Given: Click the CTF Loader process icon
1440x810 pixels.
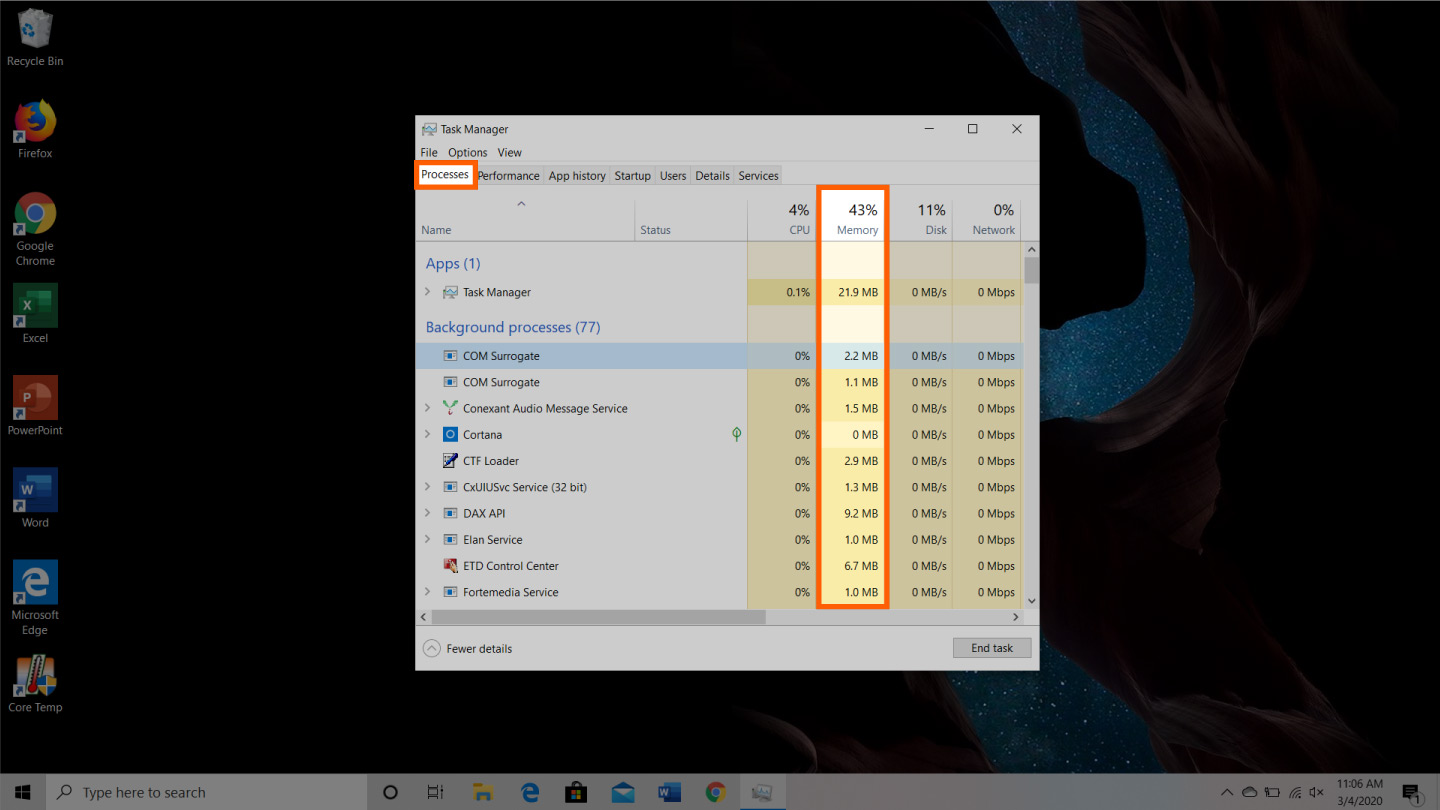Looking at the screenshot, I should pos(450,460).
